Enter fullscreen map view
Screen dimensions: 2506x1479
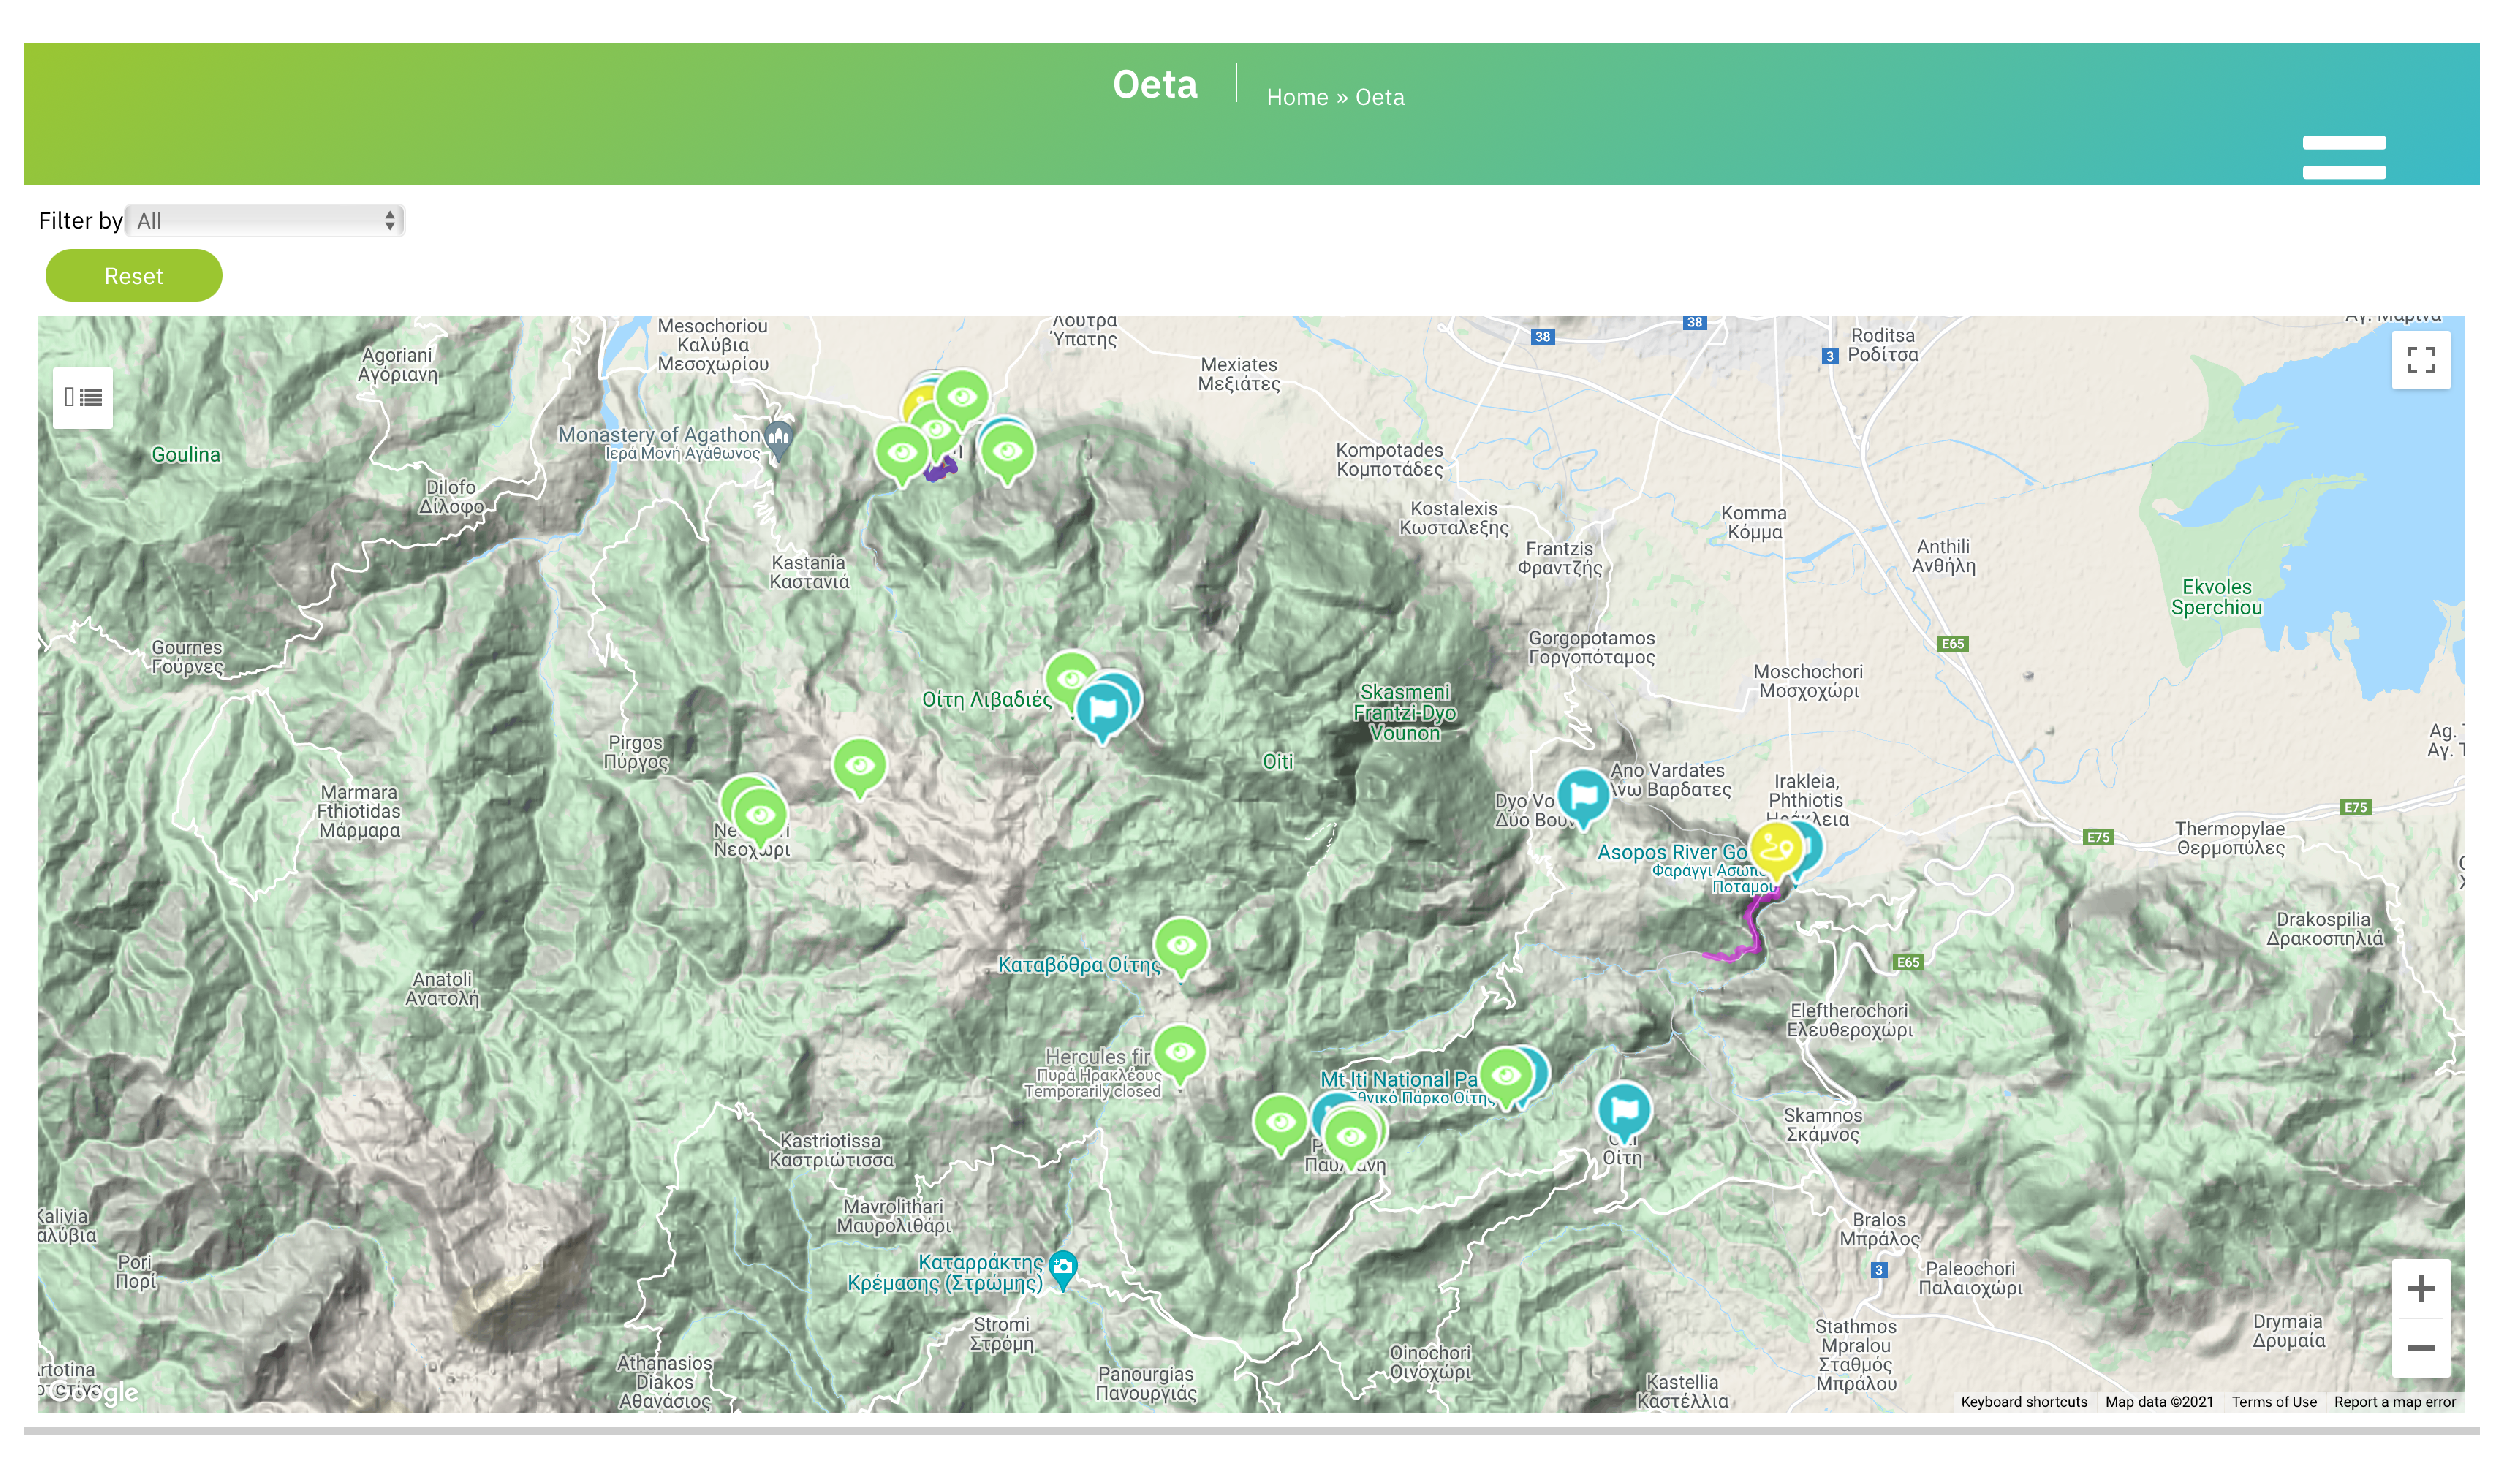[2419, 360]
